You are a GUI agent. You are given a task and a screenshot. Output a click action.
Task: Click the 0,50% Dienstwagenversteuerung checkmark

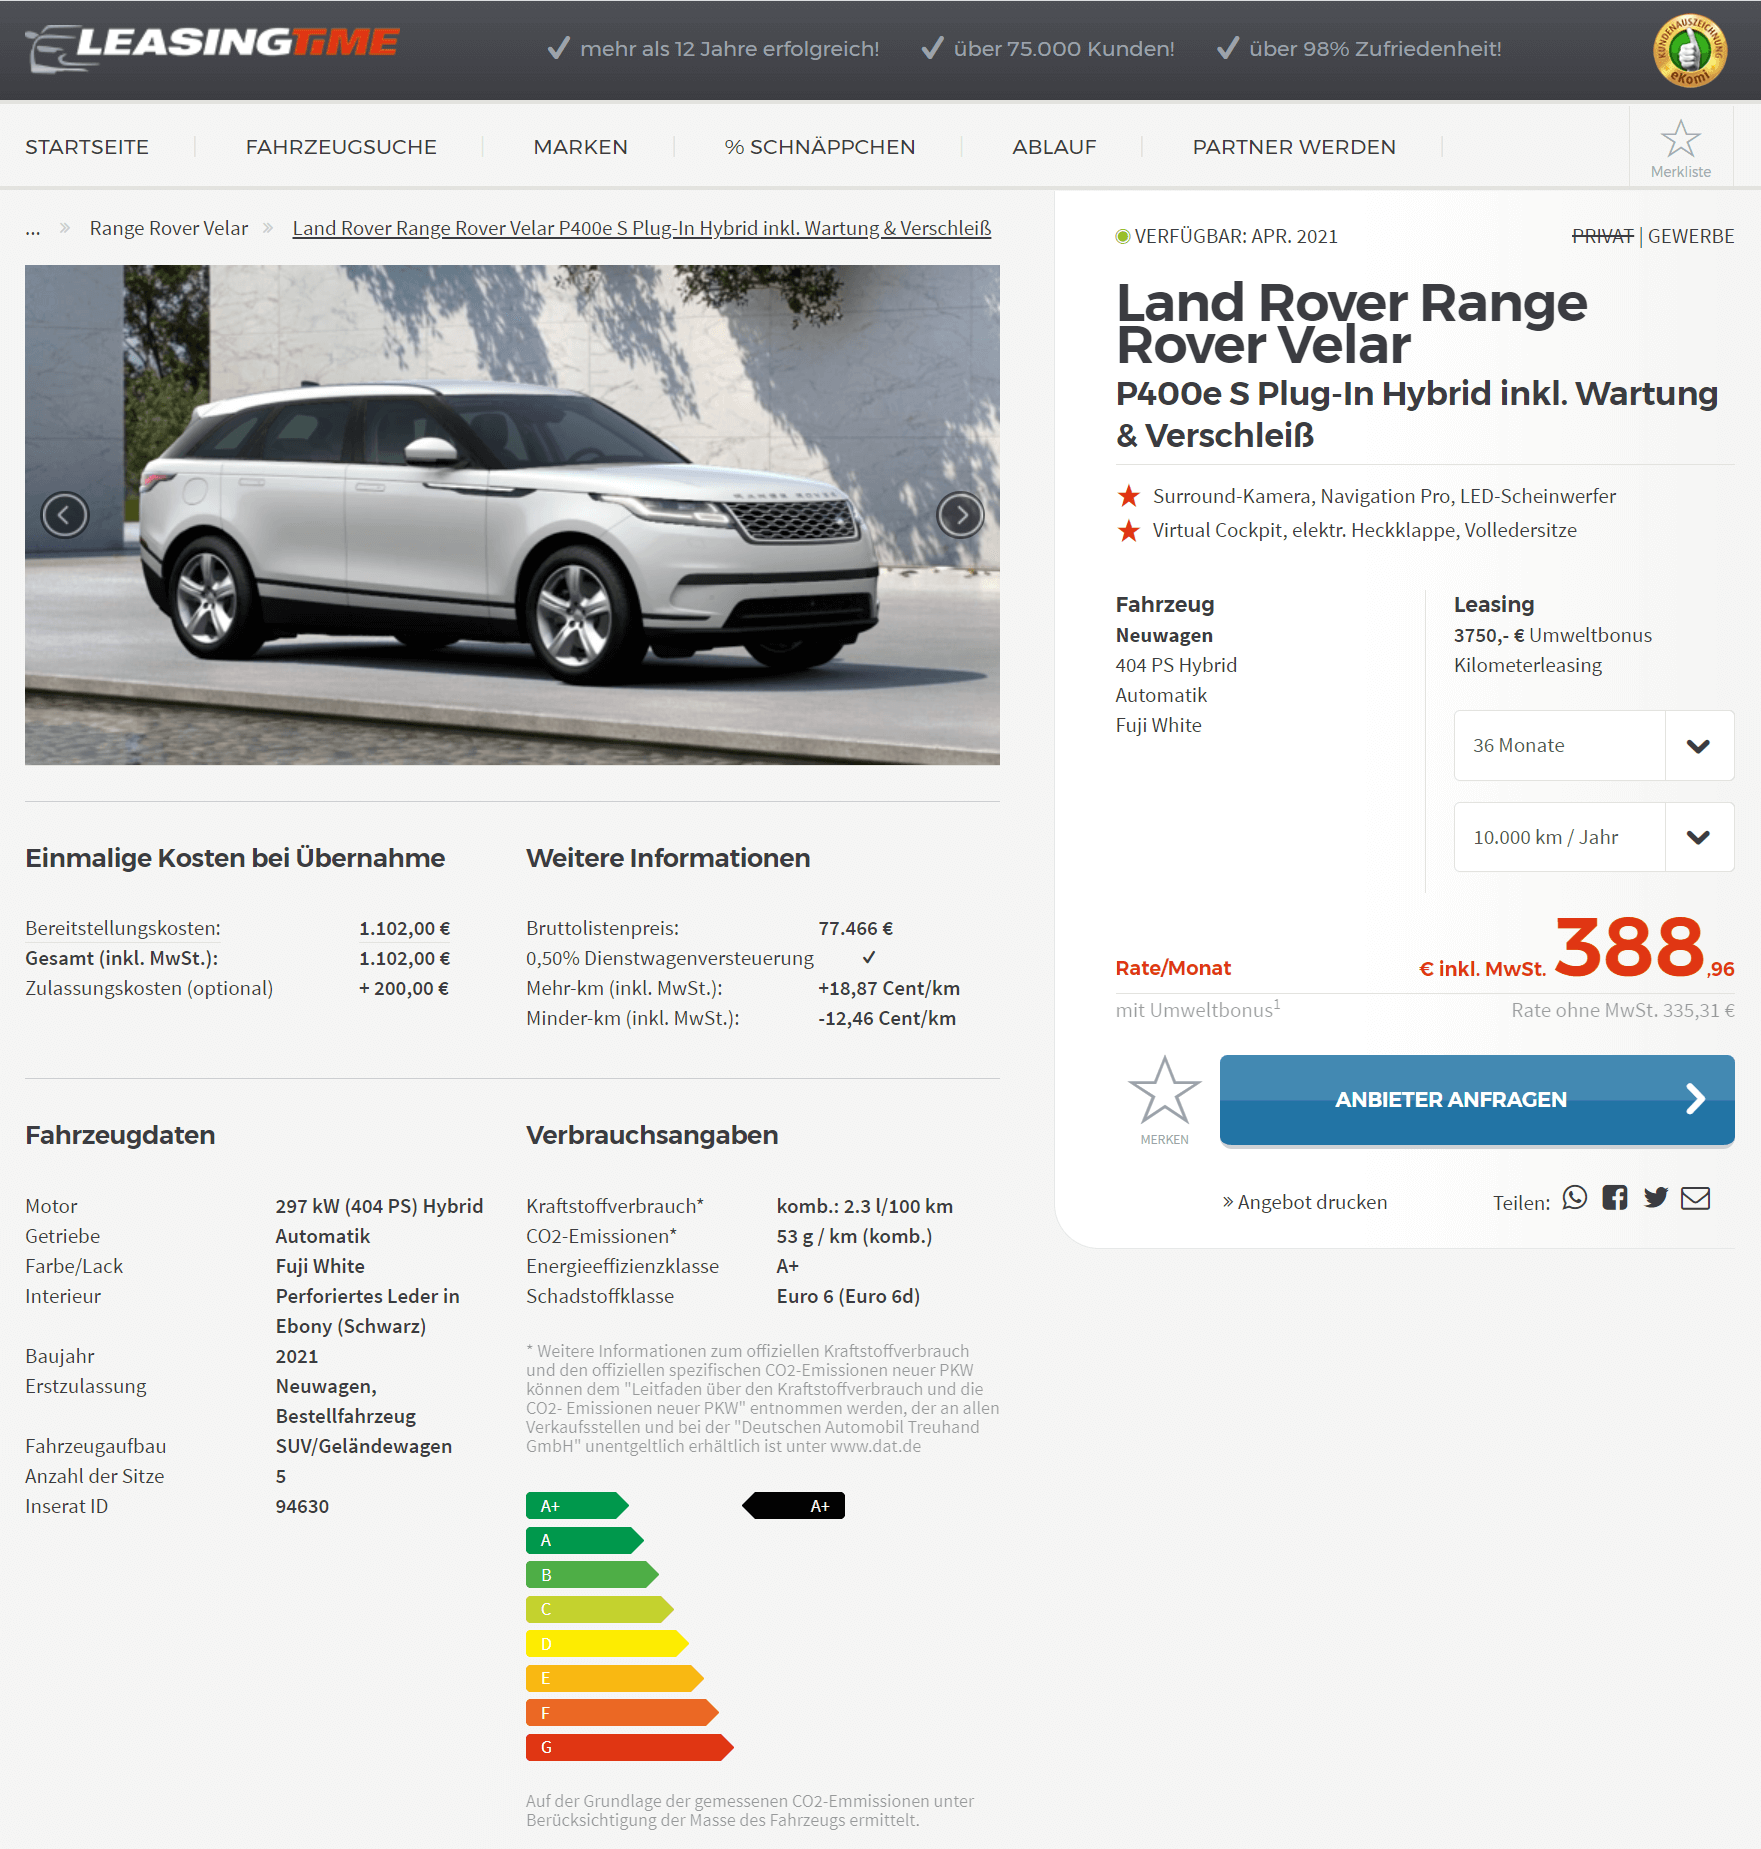(869, 957)
